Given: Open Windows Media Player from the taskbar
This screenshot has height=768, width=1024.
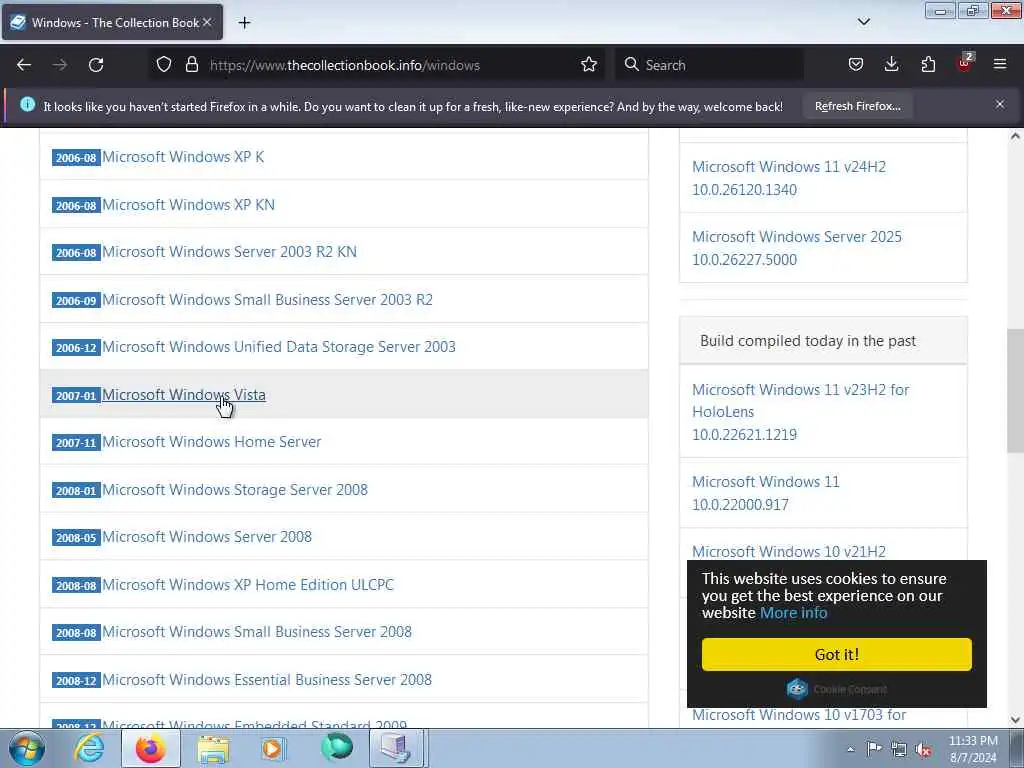Looking at the screenshot, I should [273, 748].
